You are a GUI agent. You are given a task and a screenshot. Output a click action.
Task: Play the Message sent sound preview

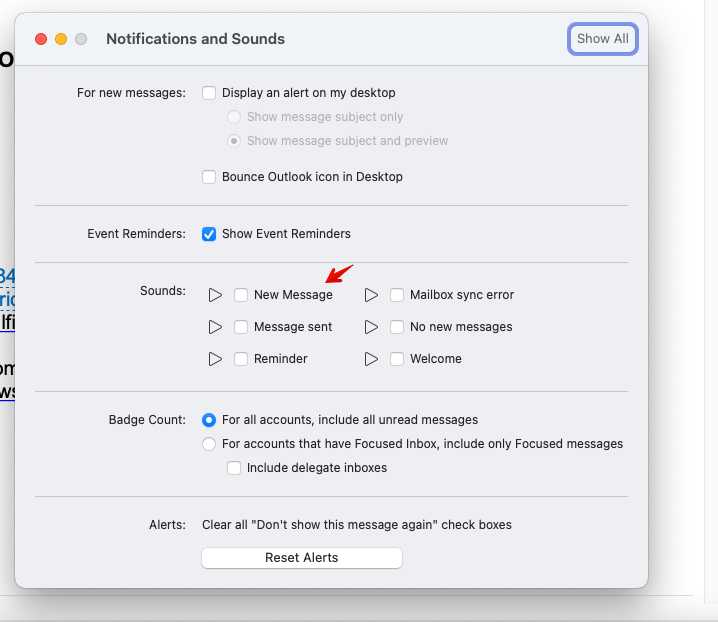[x=215, y=327]
